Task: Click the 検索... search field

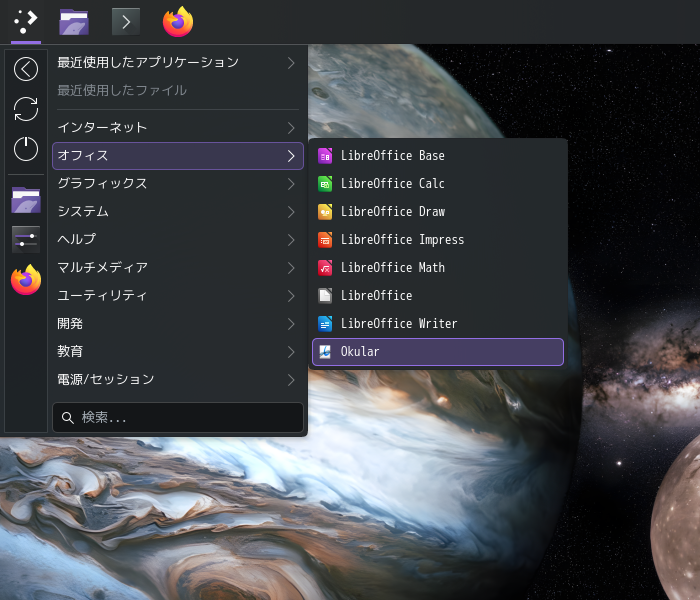Action: [178, 418]
